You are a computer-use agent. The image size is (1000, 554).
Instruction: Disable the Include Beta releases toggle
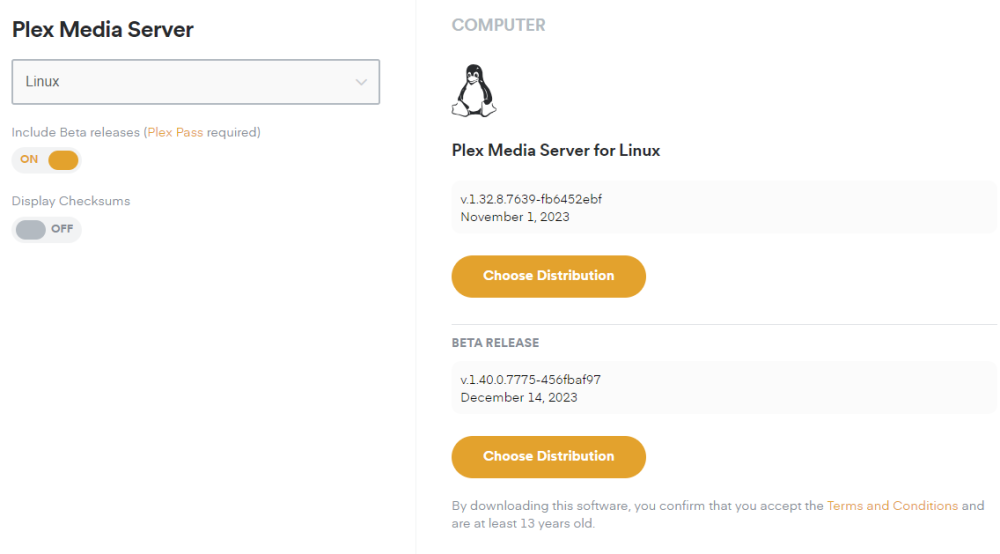pyautogui.click(x=46, y=160)
